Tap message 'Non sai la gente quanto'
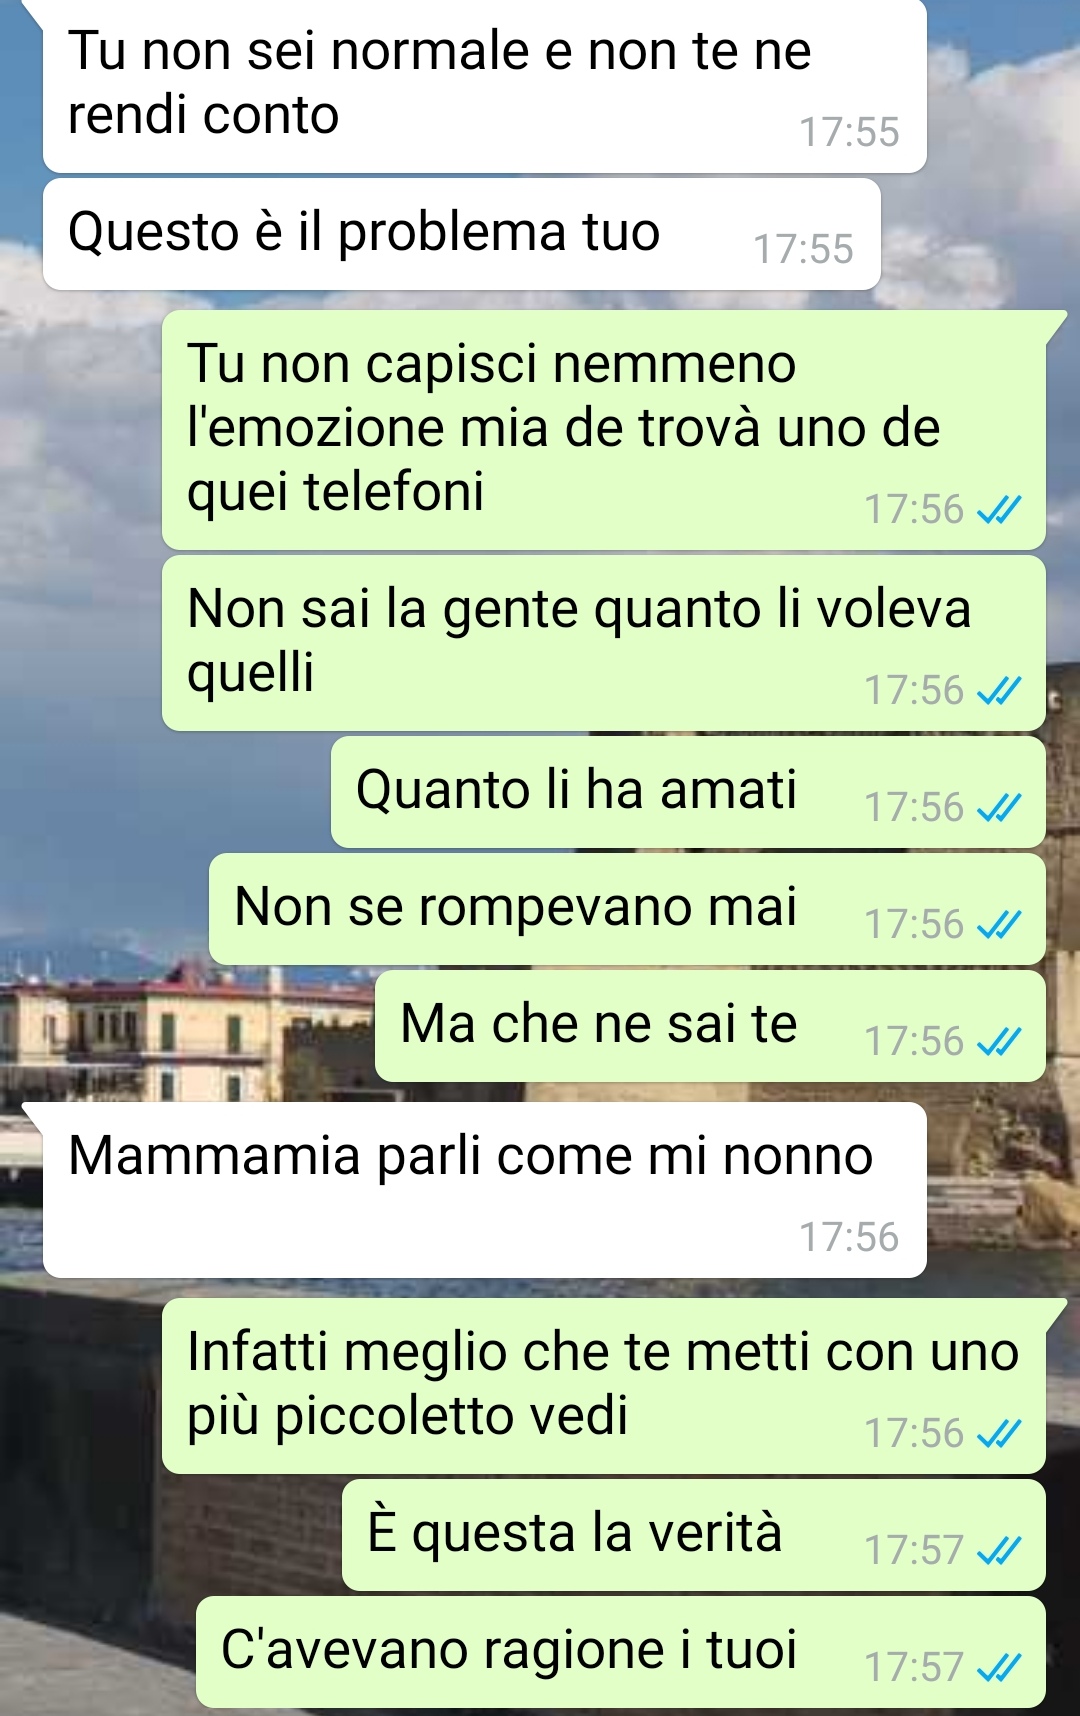This screenshot has height=1716, width=1080. click(604, 643)
